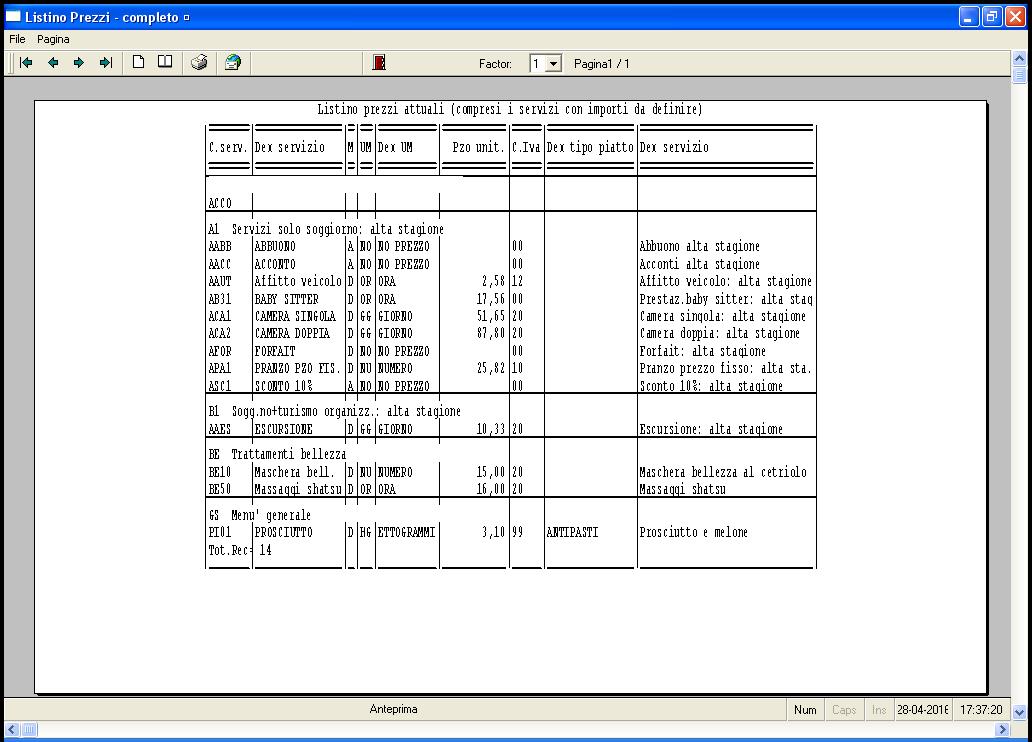The width and height of the screenshot is (1032, 742).
Task: Click the vertical scrollbar up arrow
Action: point(1019,59)
